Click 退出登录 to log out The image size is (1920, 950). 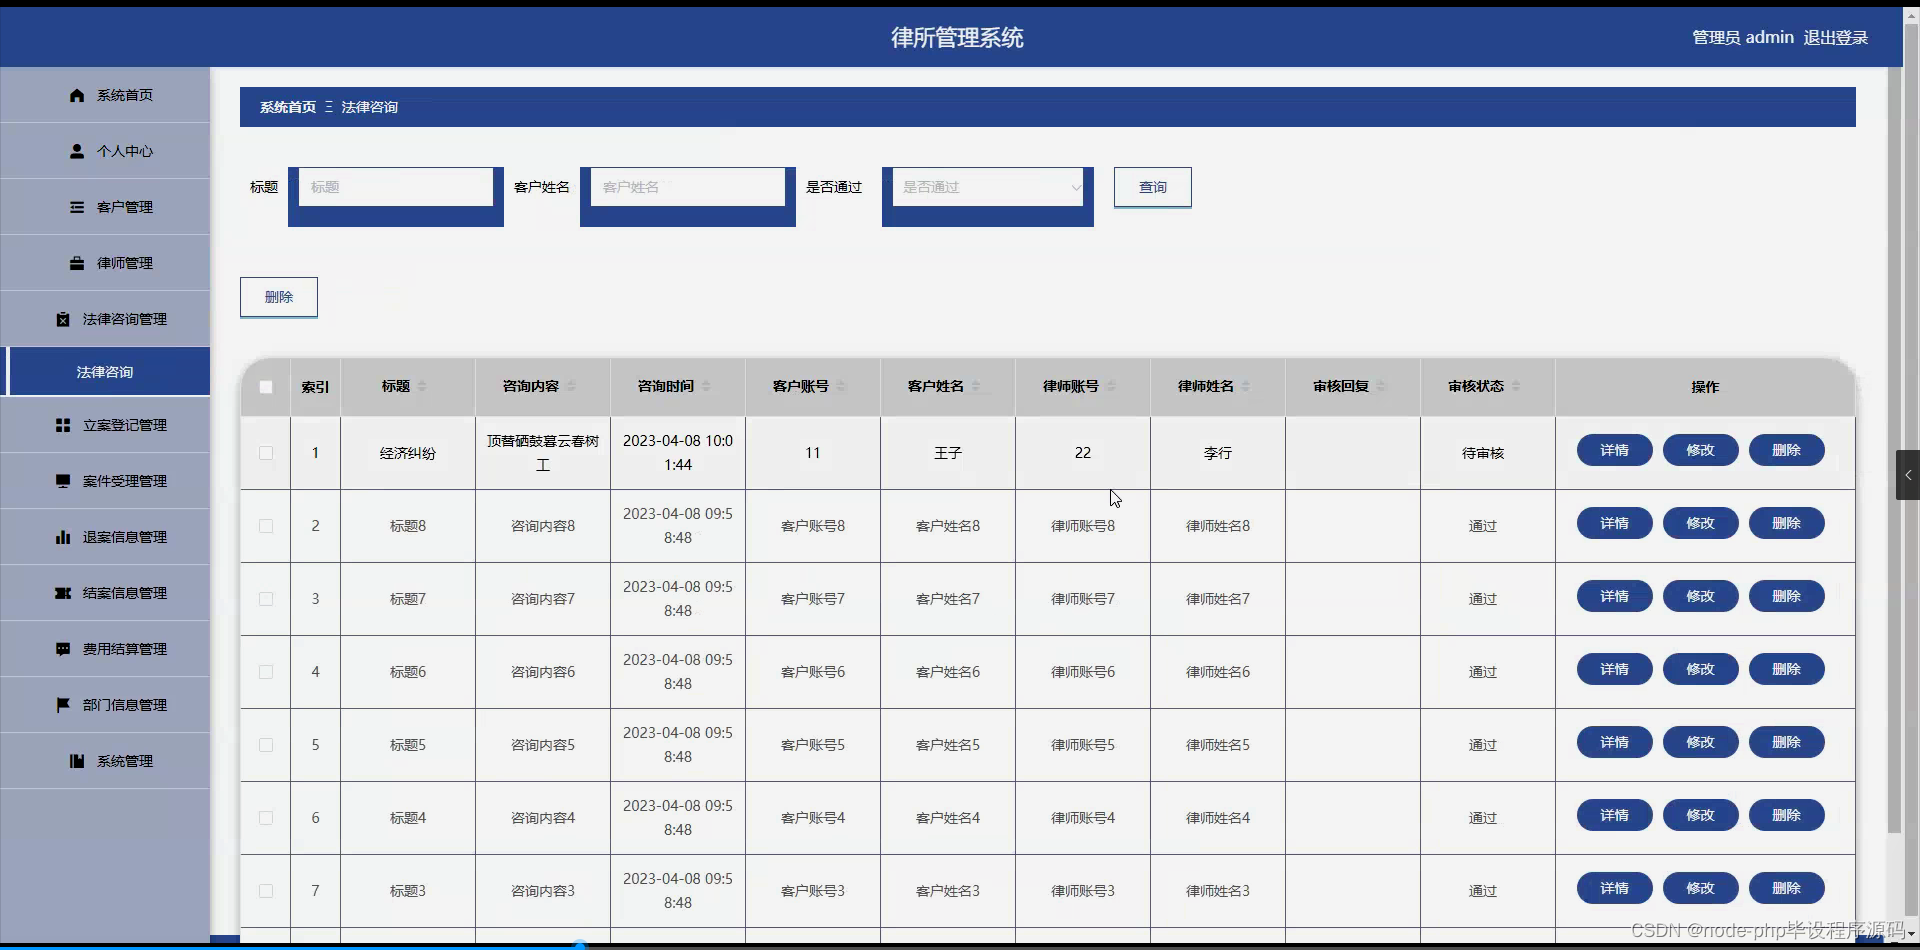(1836, 37)
